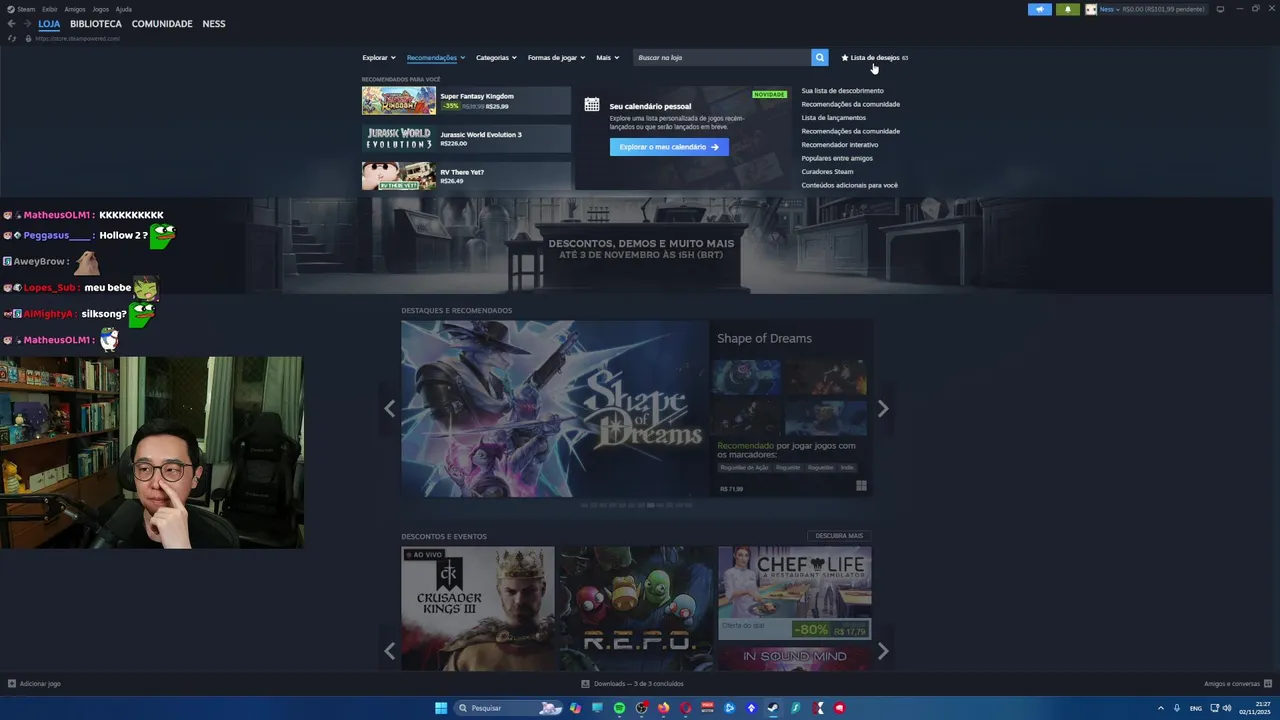
Task: Click the back navigation arrow
Action: (x=11, y=24)
